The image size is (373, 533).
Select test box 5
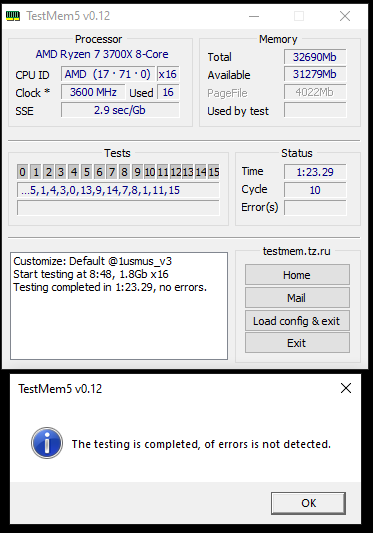coord(86,172)
